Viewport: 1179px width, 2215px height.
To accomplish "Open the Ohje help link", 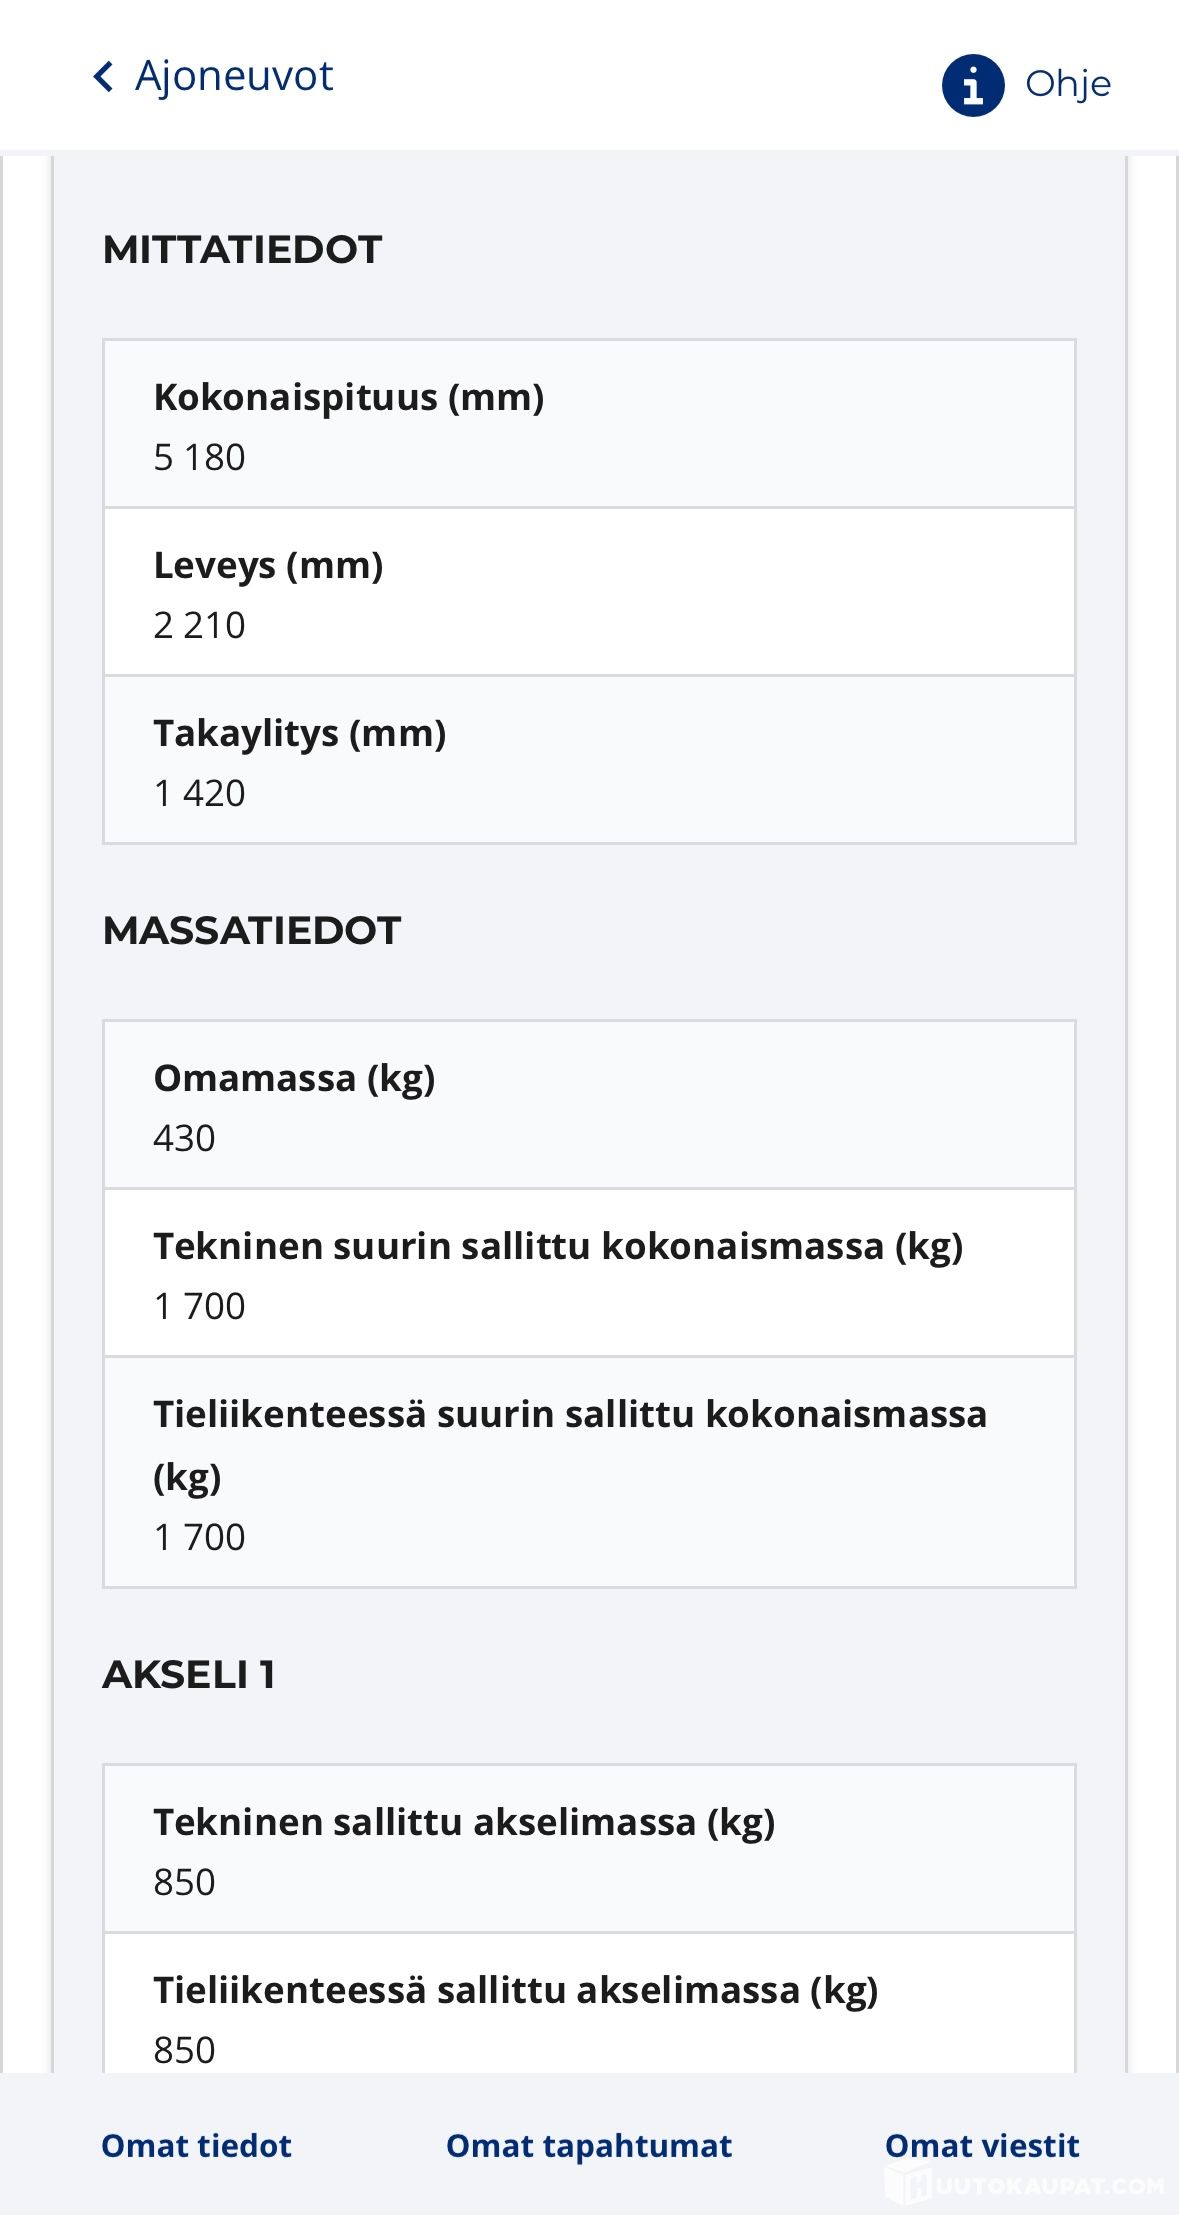I will [x=1067, y=85].
